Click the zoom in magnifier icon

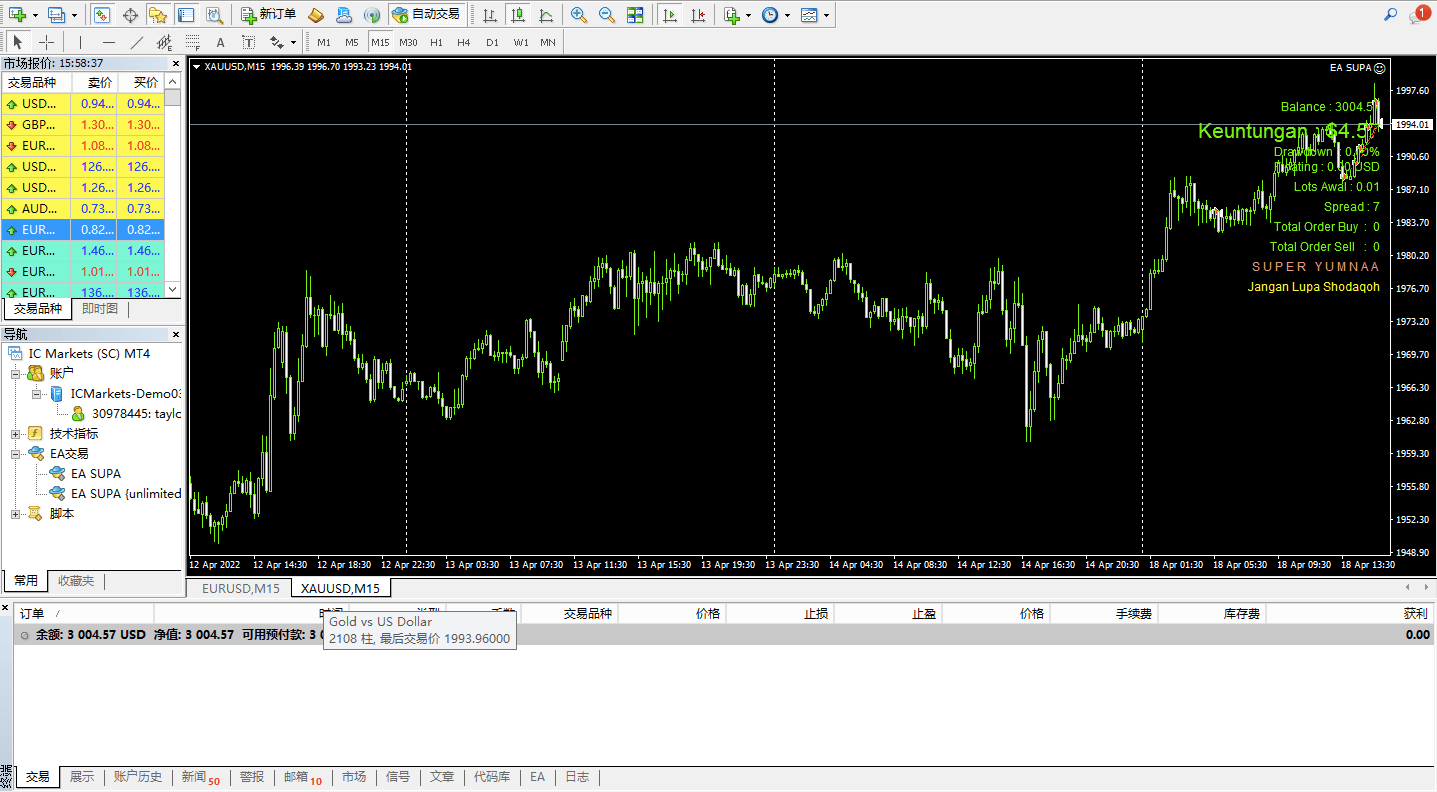click(578, 15)
